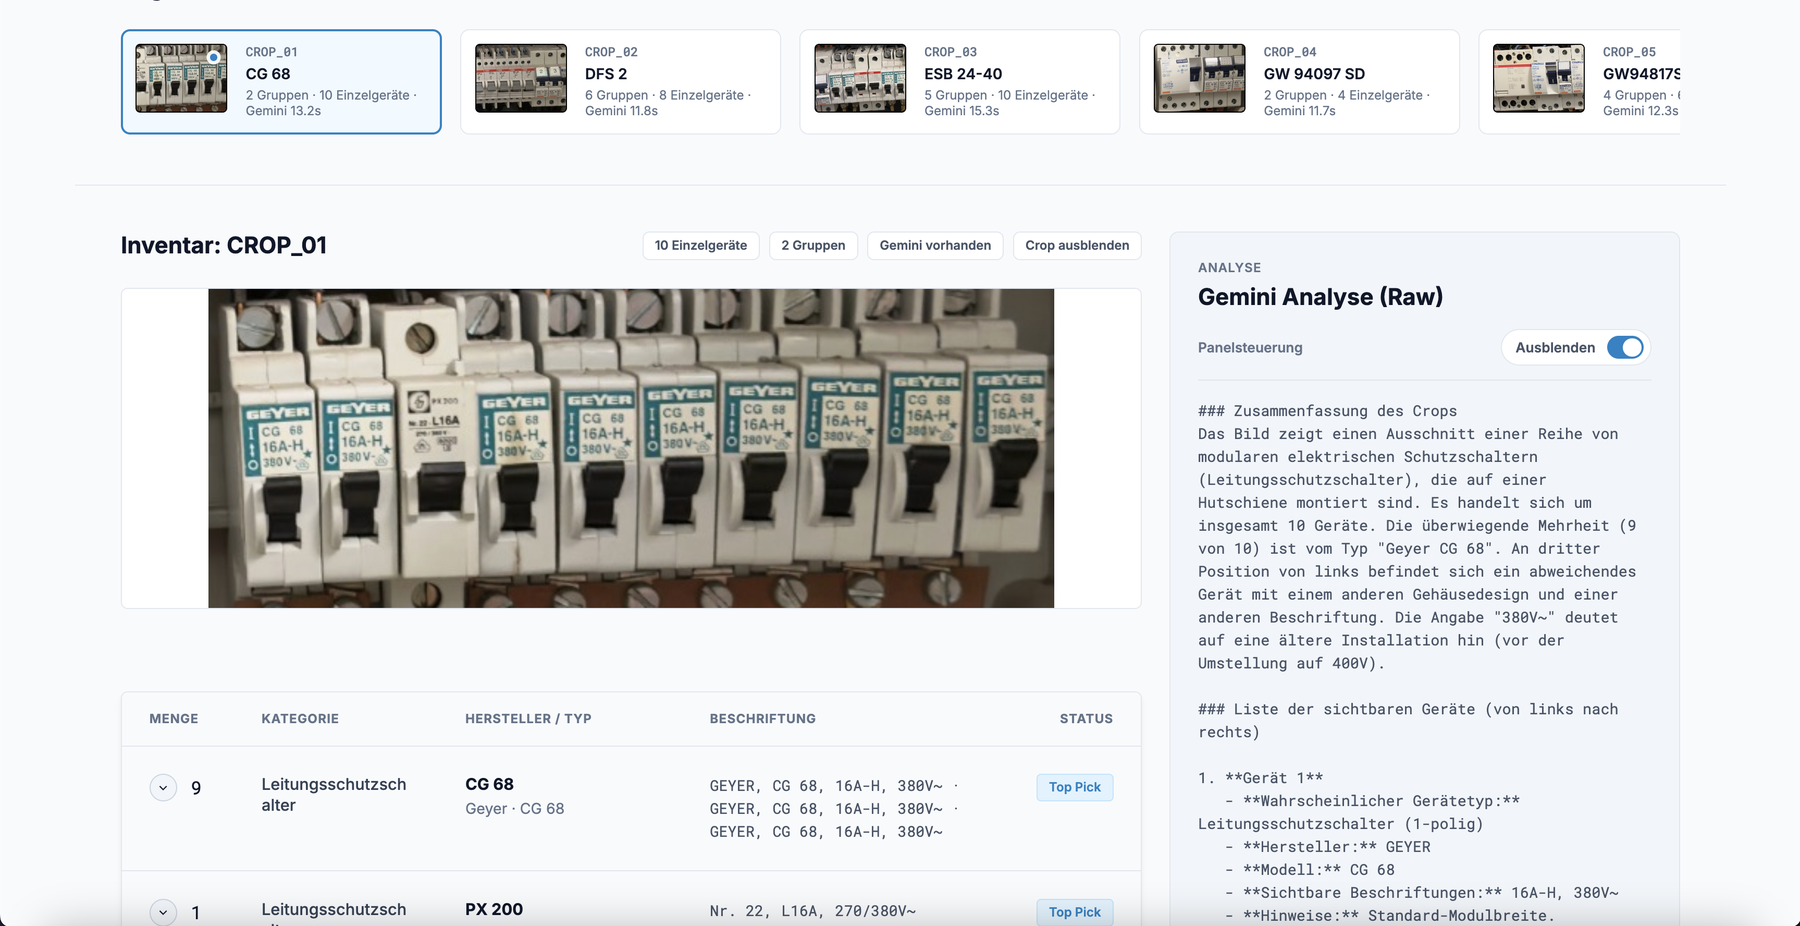
Task: Click the Crop ausblenden button
Action: 1077,245
